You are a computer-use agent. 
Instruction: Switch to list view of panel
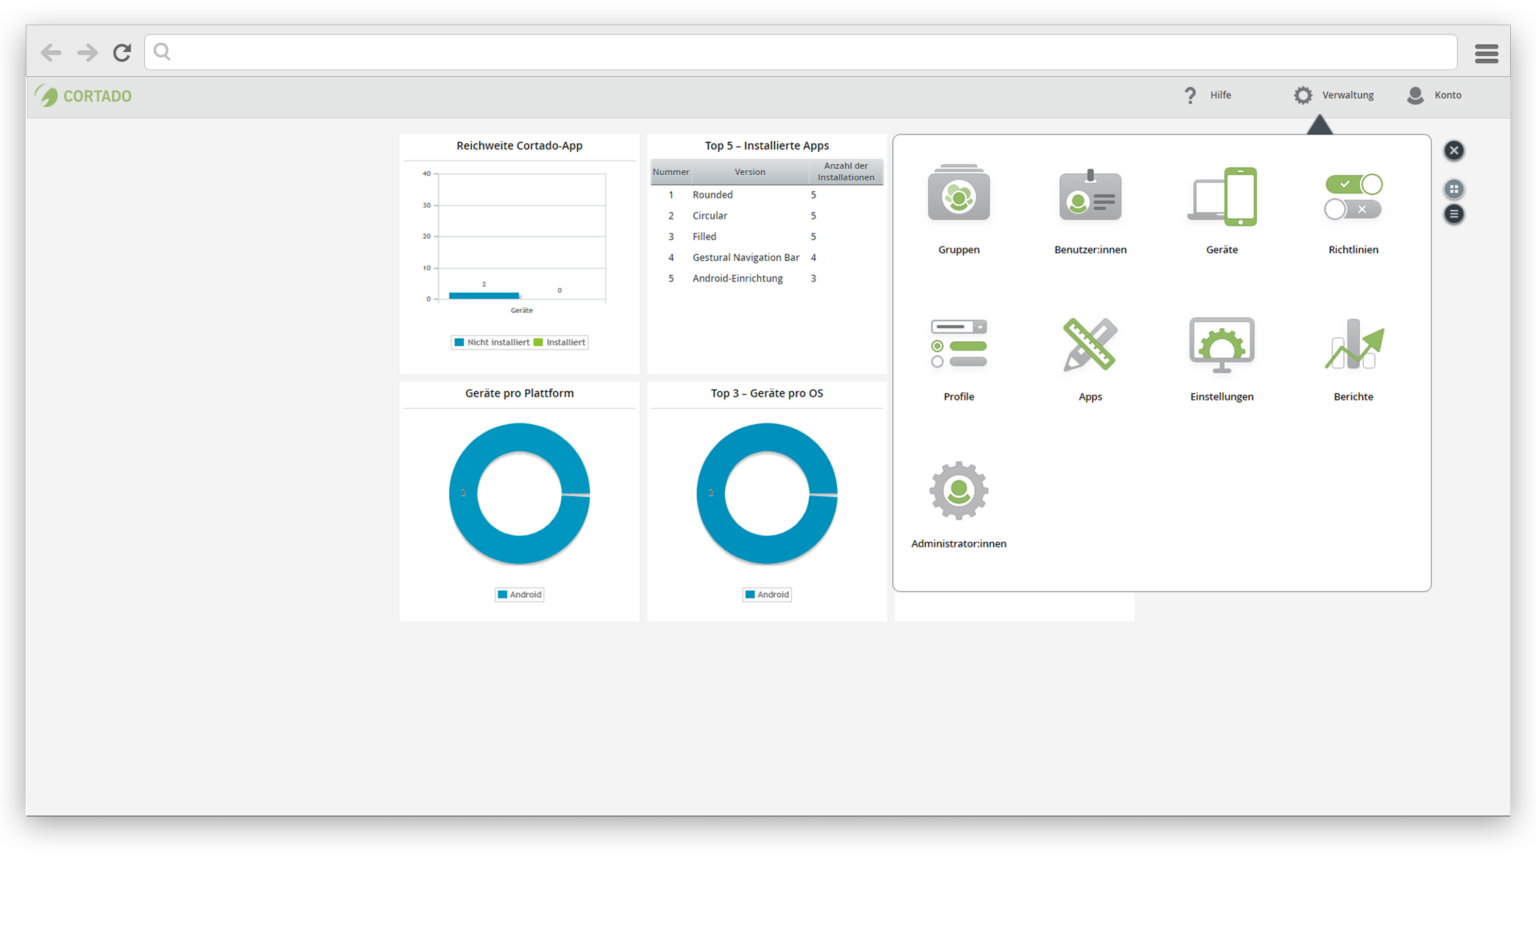pyautogui.click(x=1454, y=214)
